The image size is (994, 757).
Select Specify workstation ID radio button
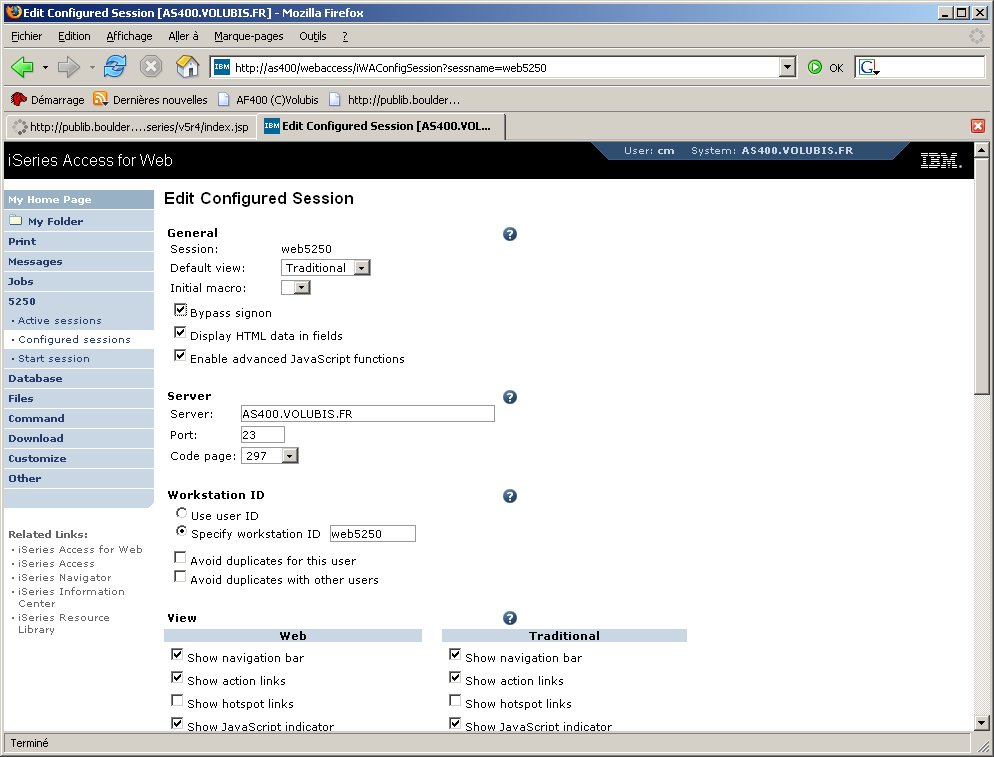pos(181,531)
